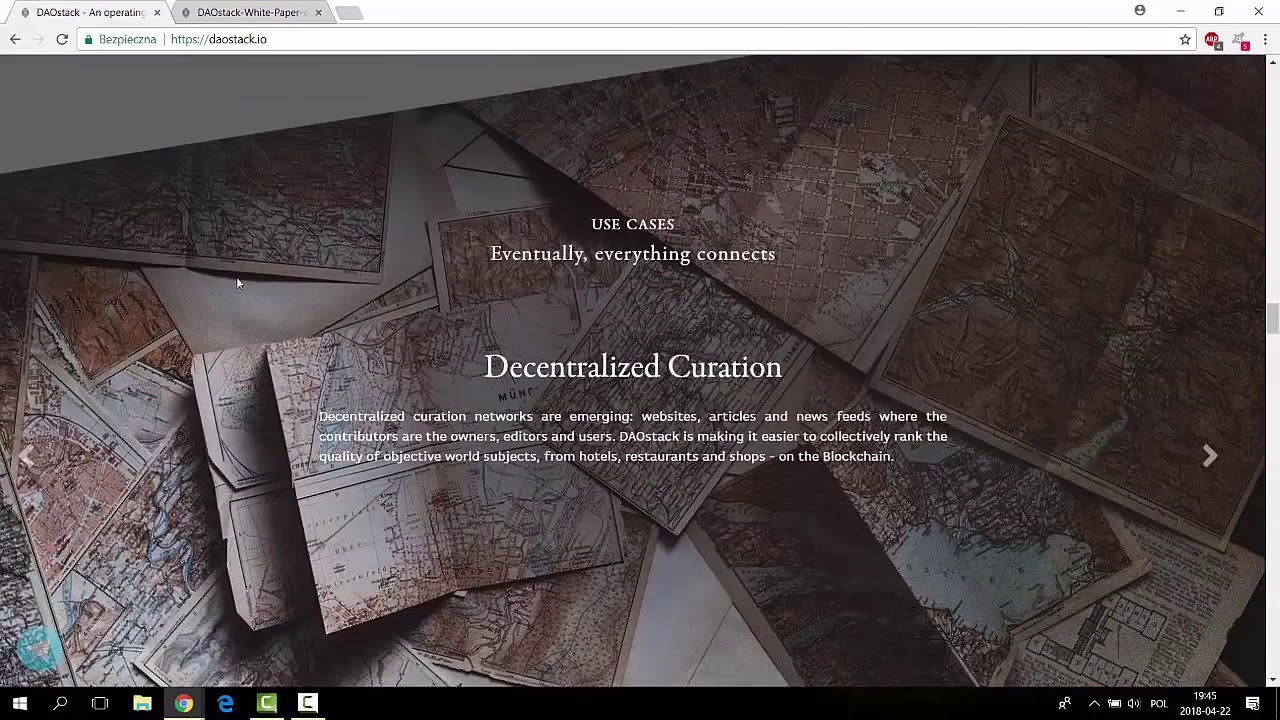Screen dimensions: 1280x720
Task: View the secure site info (Bezpieczna)
Action: pos(120,39)
